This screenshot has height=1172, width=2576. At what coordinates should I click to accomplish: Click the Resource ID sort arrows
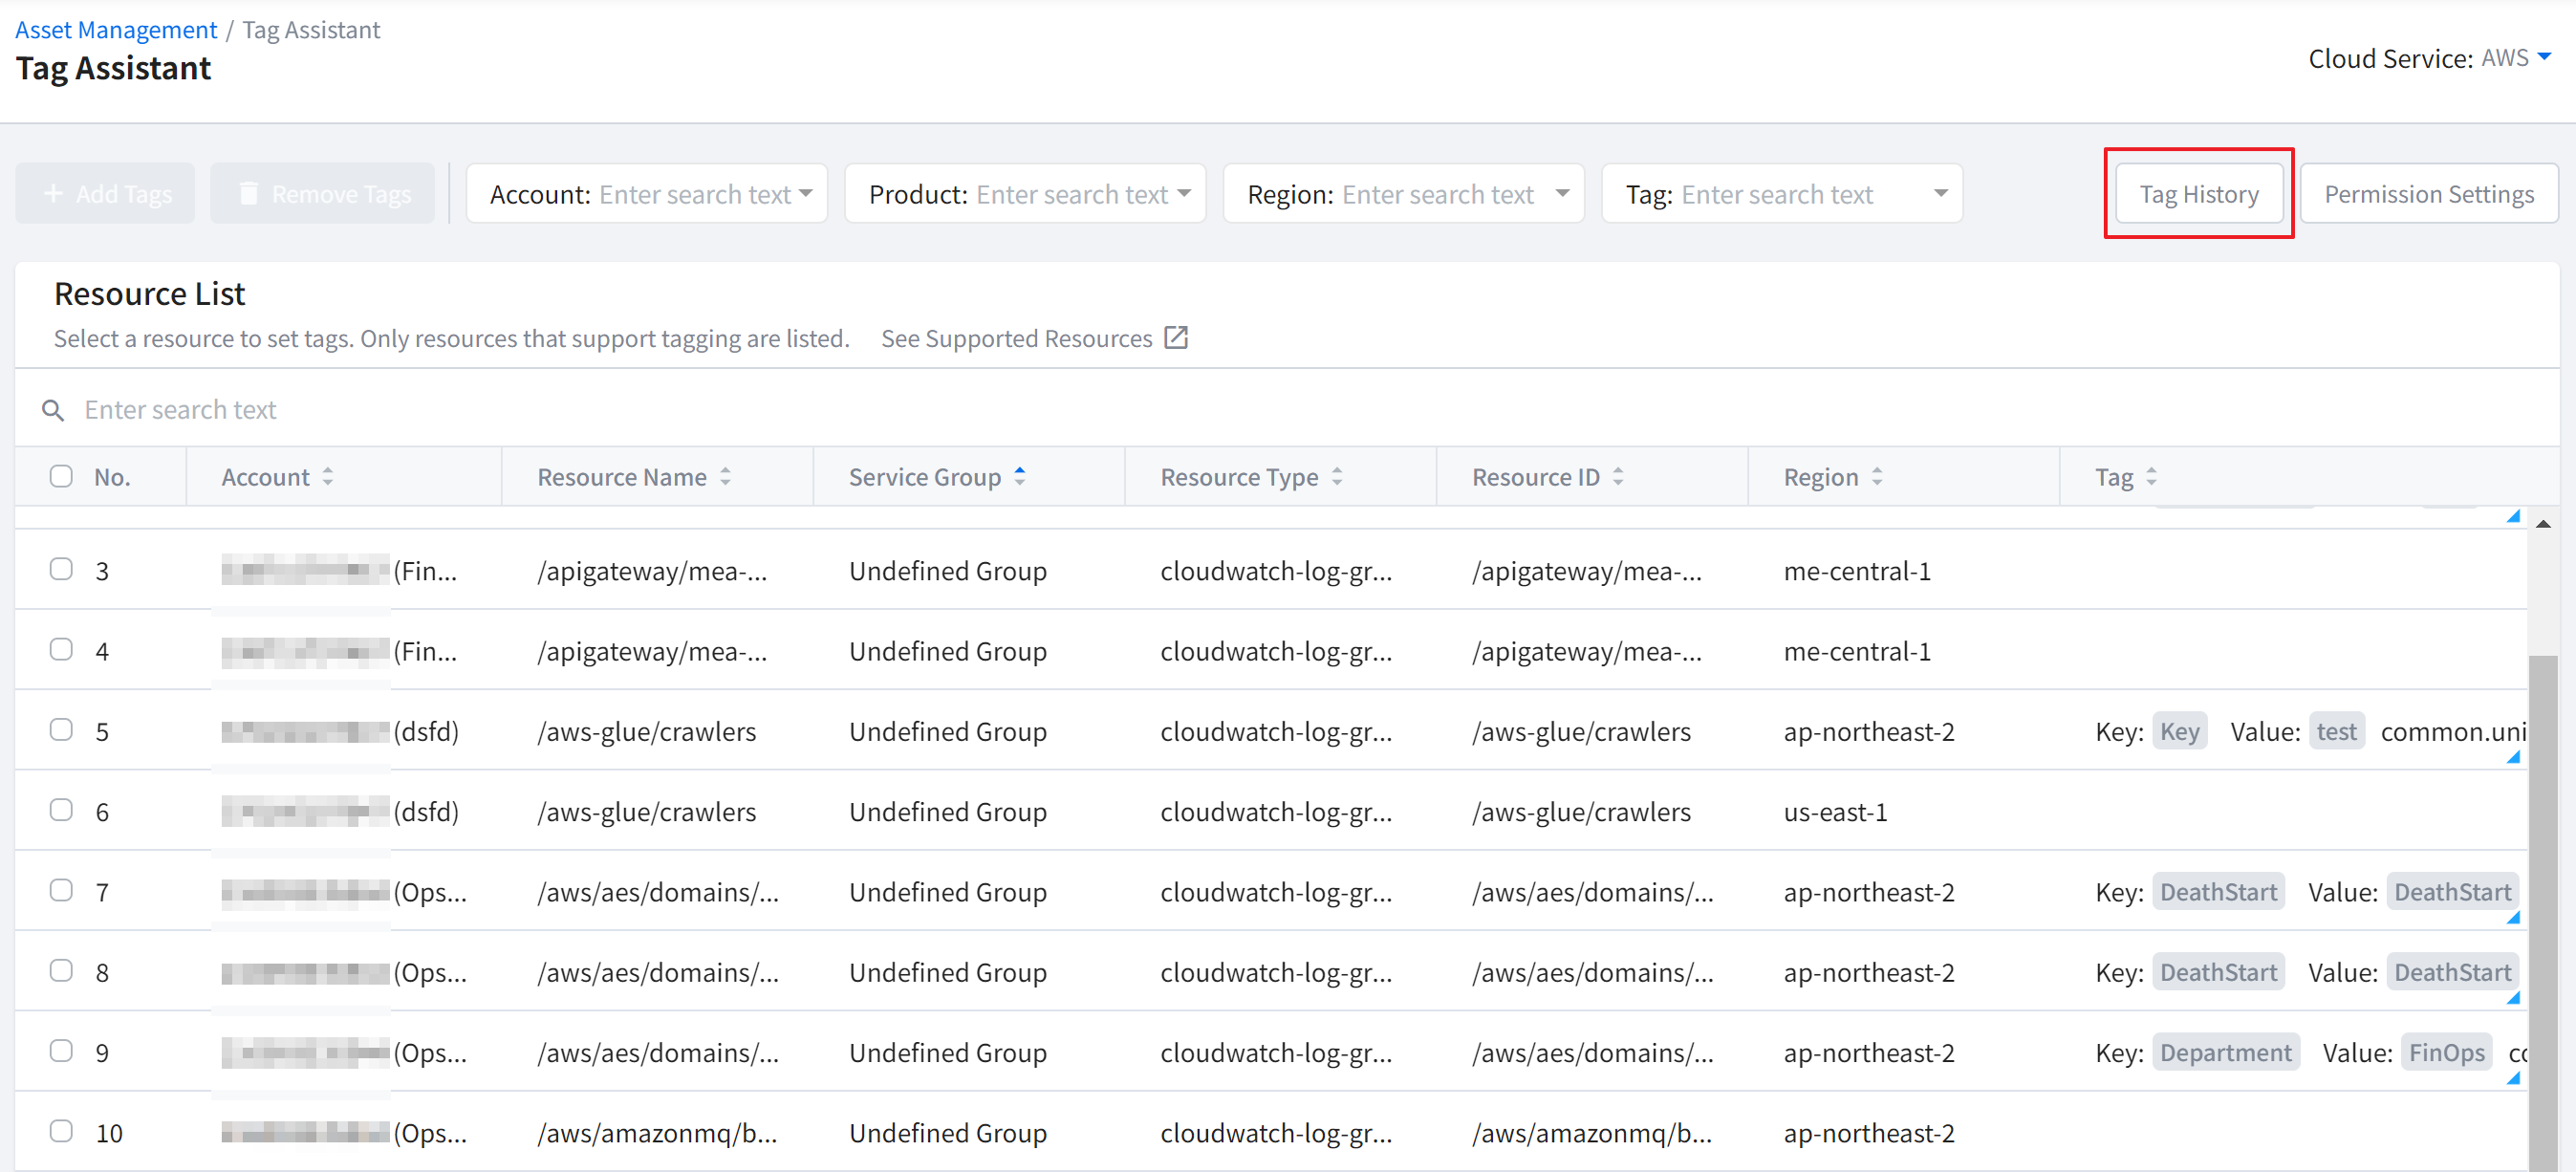point(1618,477)
